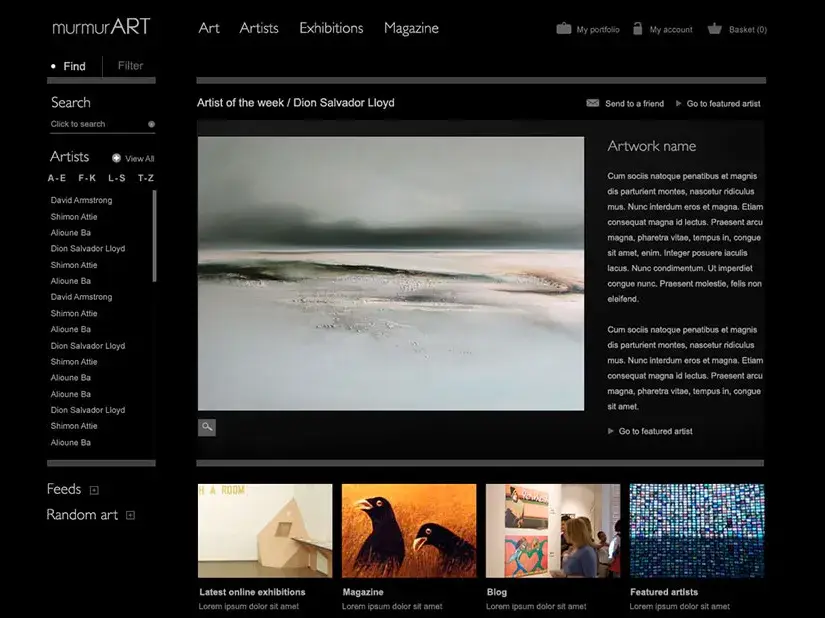Click the murmurART logo
This screenshot has width=825, height=618.
[x=101, y=27]
